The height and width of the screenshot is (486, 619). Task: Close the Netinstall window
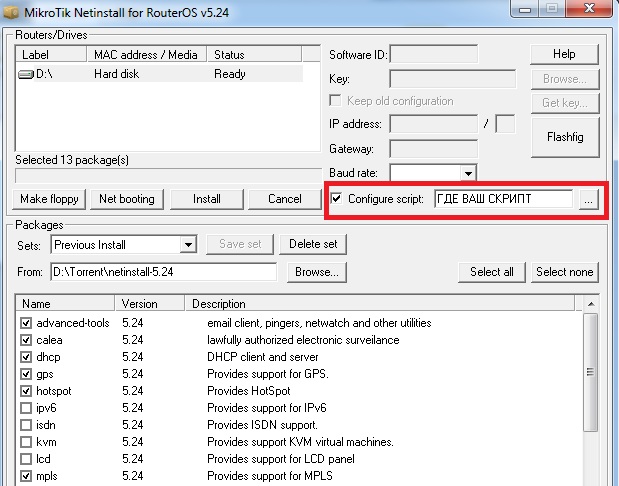point(589,8)
